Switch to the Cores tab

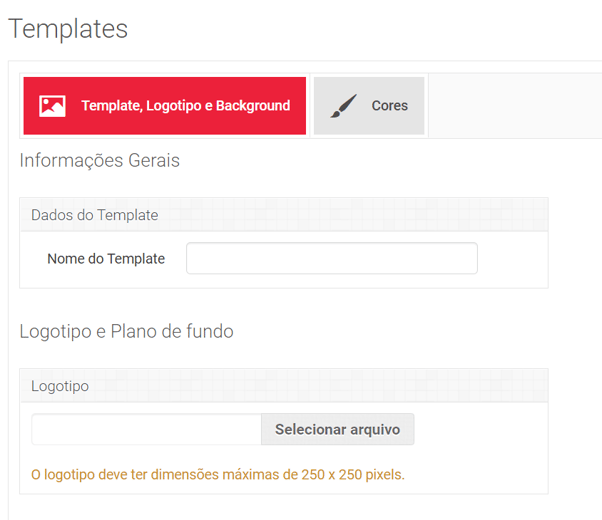pyautogui.click(x=389, y=106)
